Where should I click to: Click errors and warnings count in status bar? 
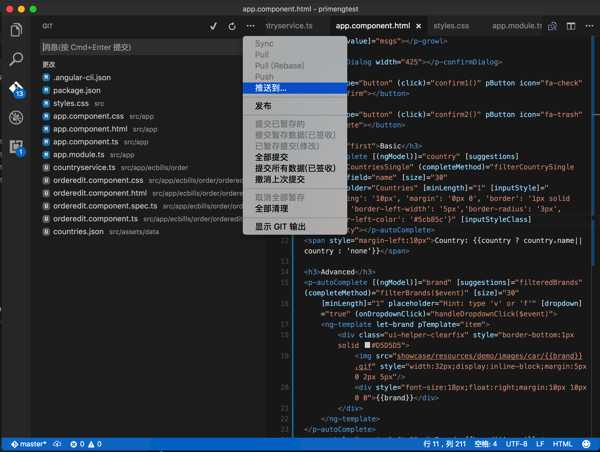86,444
